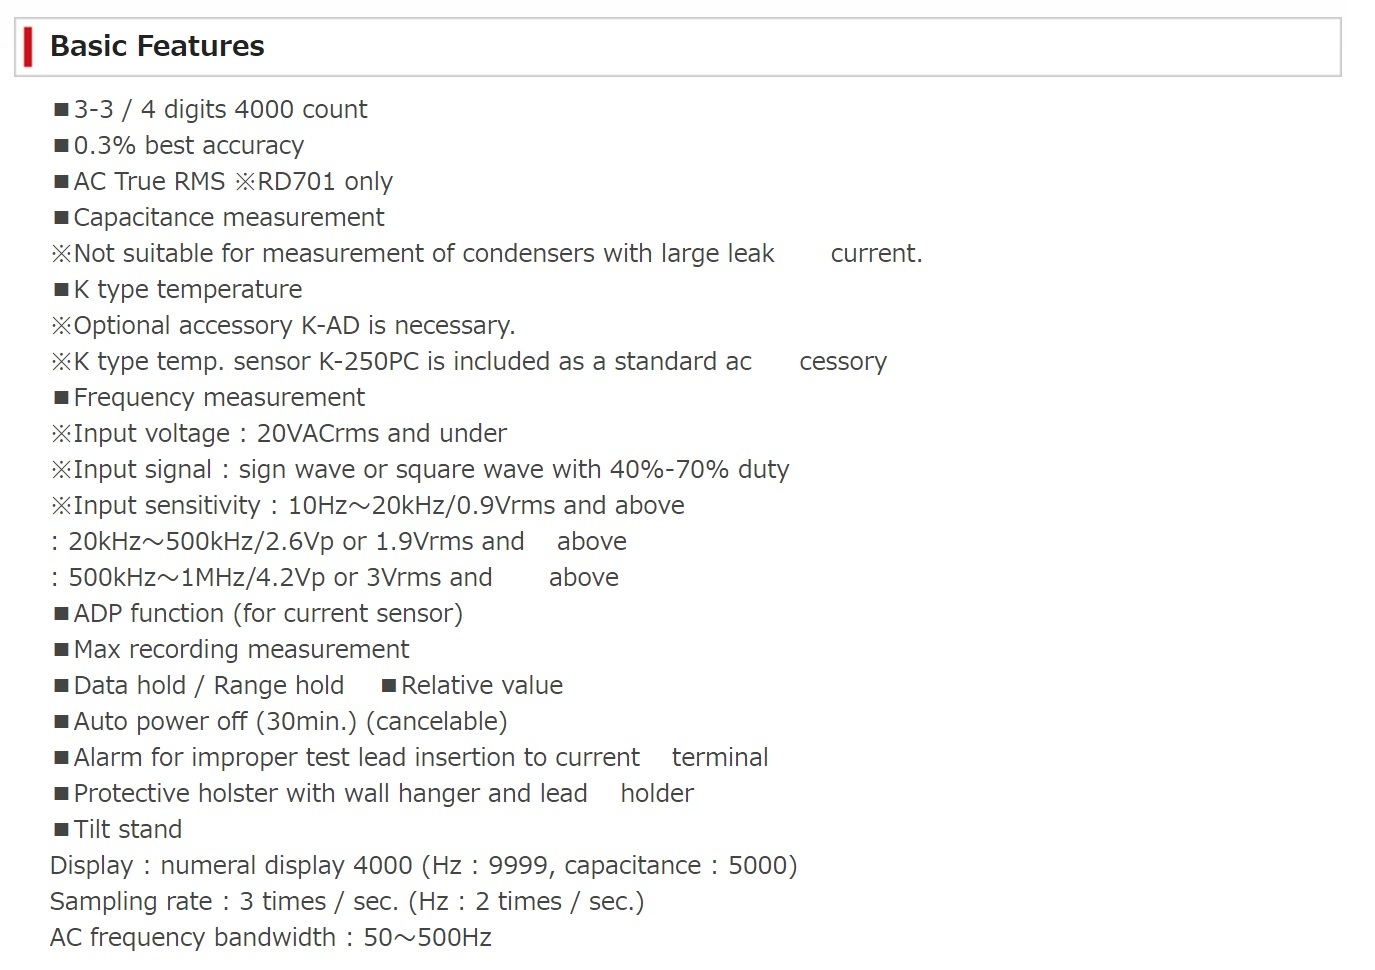
Task: Click the Basic Features heading
Action: (157, 46)
